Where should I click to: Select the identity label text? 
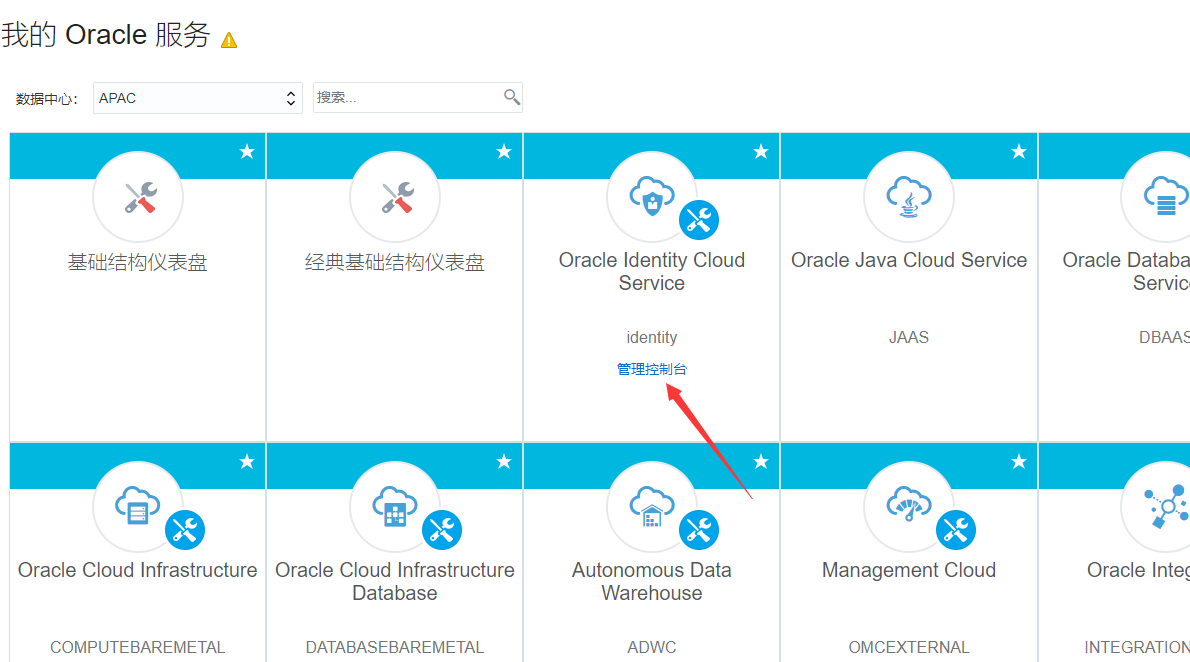pyautogui.click(x=652, y=337)
